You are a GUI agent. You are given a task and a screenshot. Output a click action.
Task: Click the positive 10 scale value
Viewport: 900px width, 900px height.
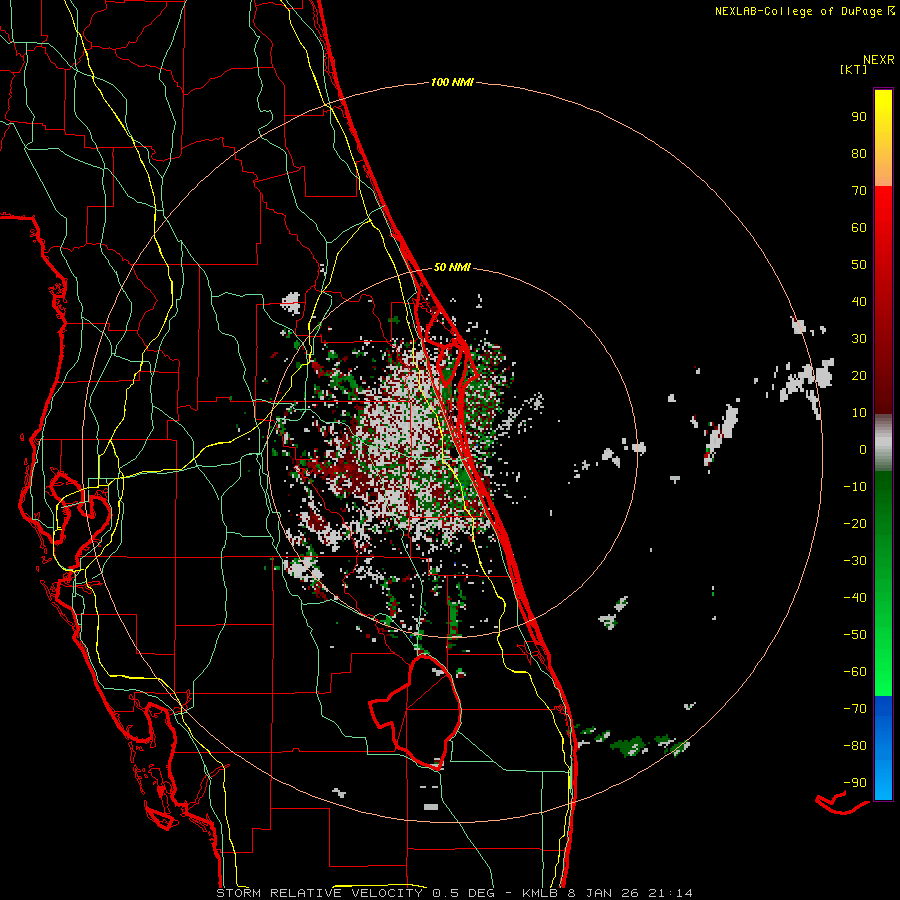859,413
